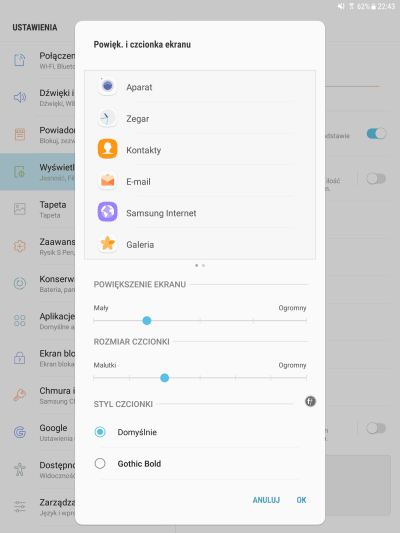
Task: Tap the Aparat camera app icon
Action: (x=107, y=86)
